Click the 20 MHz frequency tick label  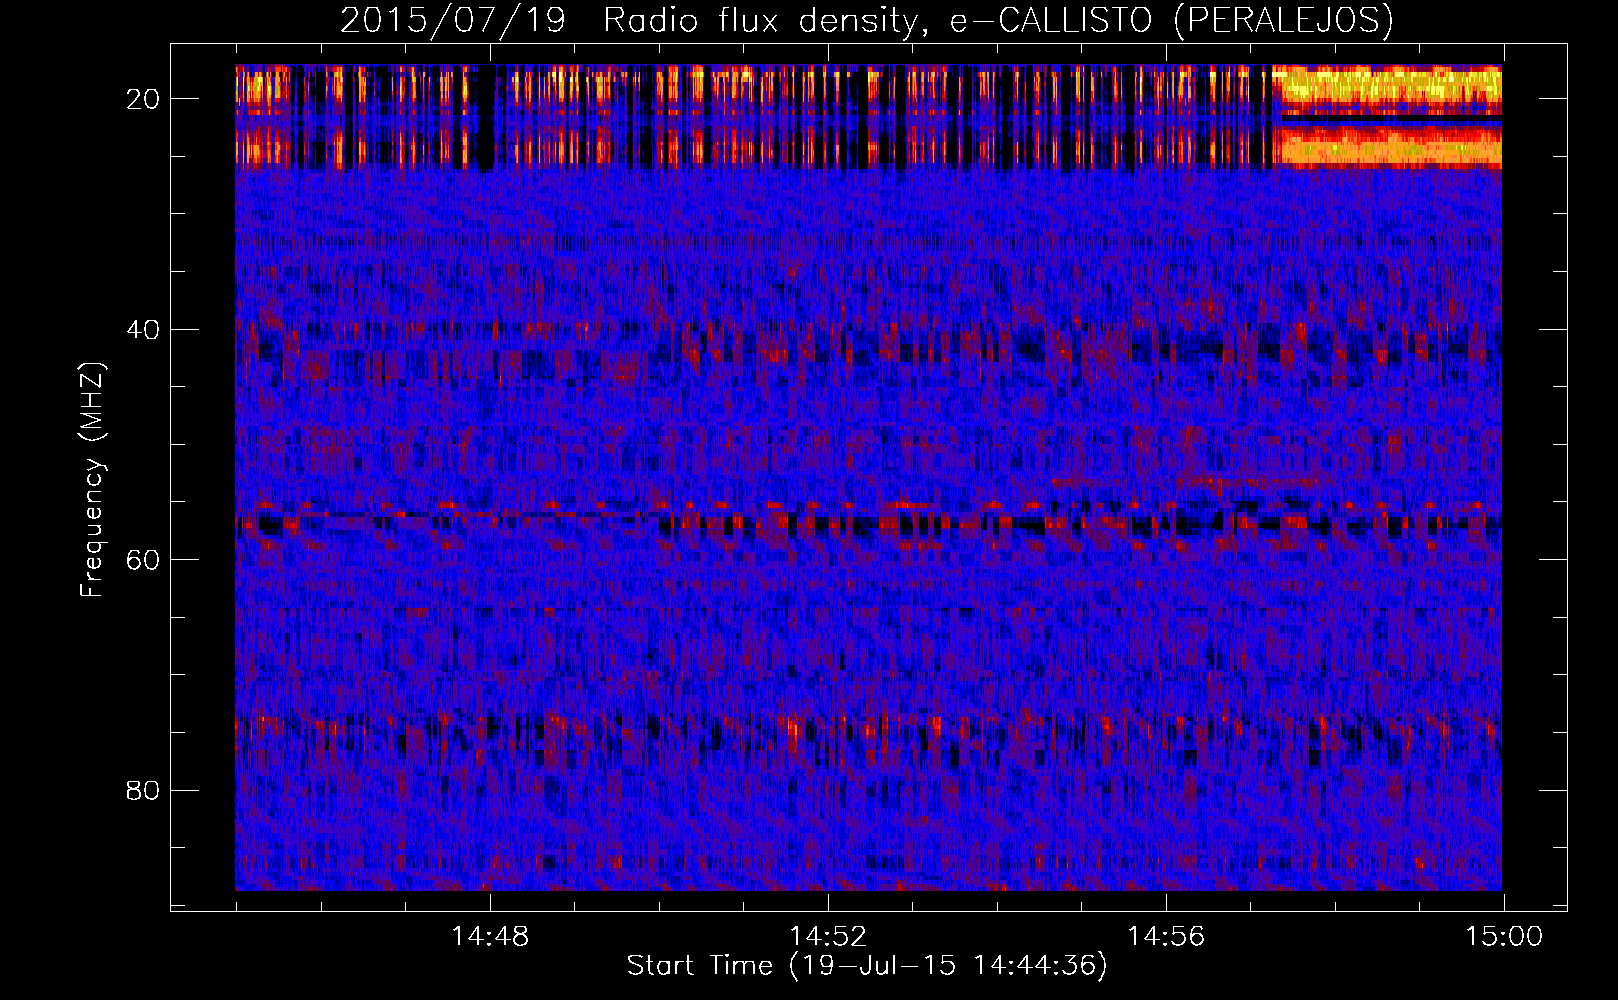pos(144,99)
